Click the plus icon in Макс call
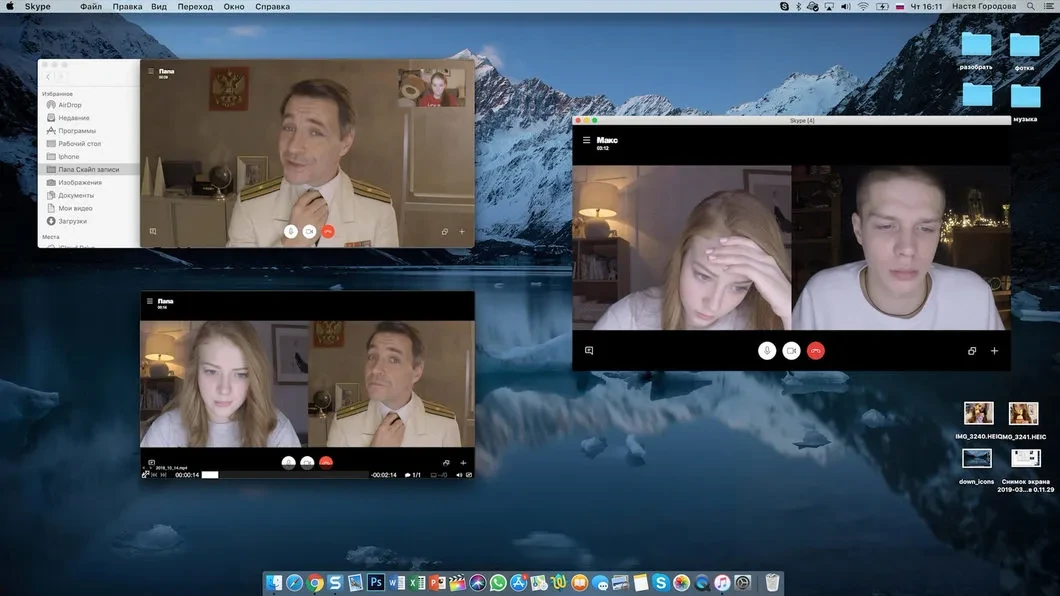Screen dimensions: 1060x596 click(994, 351)
